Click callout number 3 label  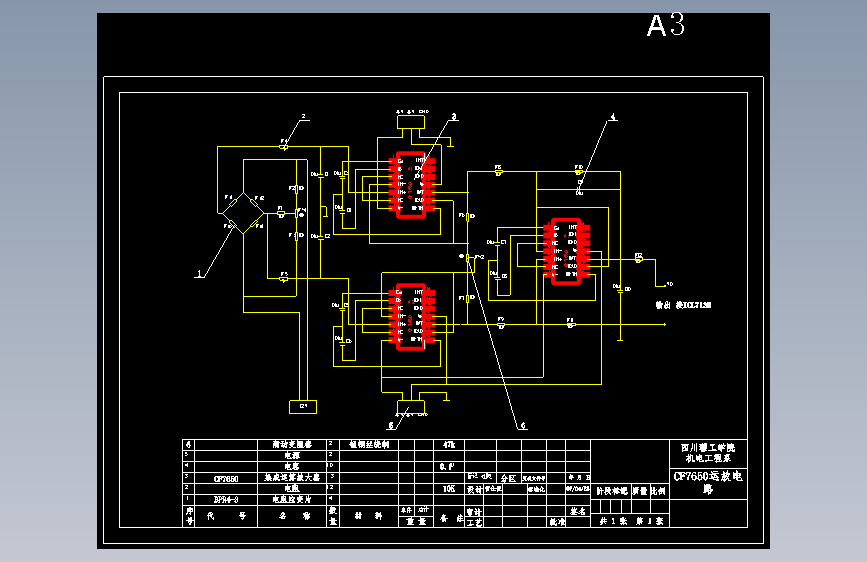click(x=454, y=117)
